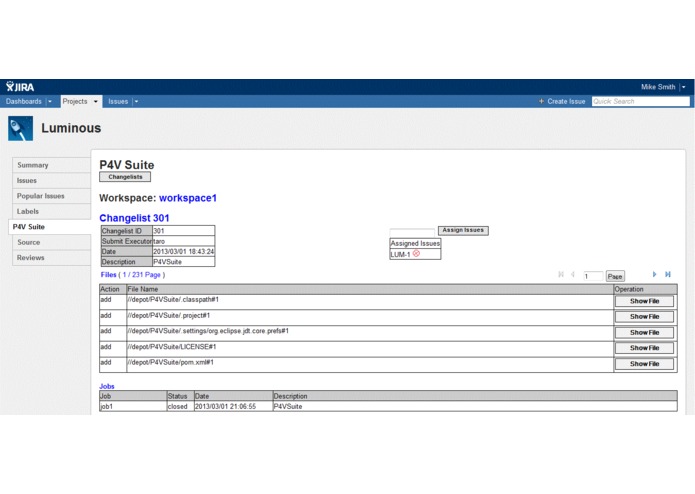Image resolution: width=695 pixels, height=494 pixels.
Task: Click the changelist date 2013/03/01 18:43:24
Action: point(184,251)
